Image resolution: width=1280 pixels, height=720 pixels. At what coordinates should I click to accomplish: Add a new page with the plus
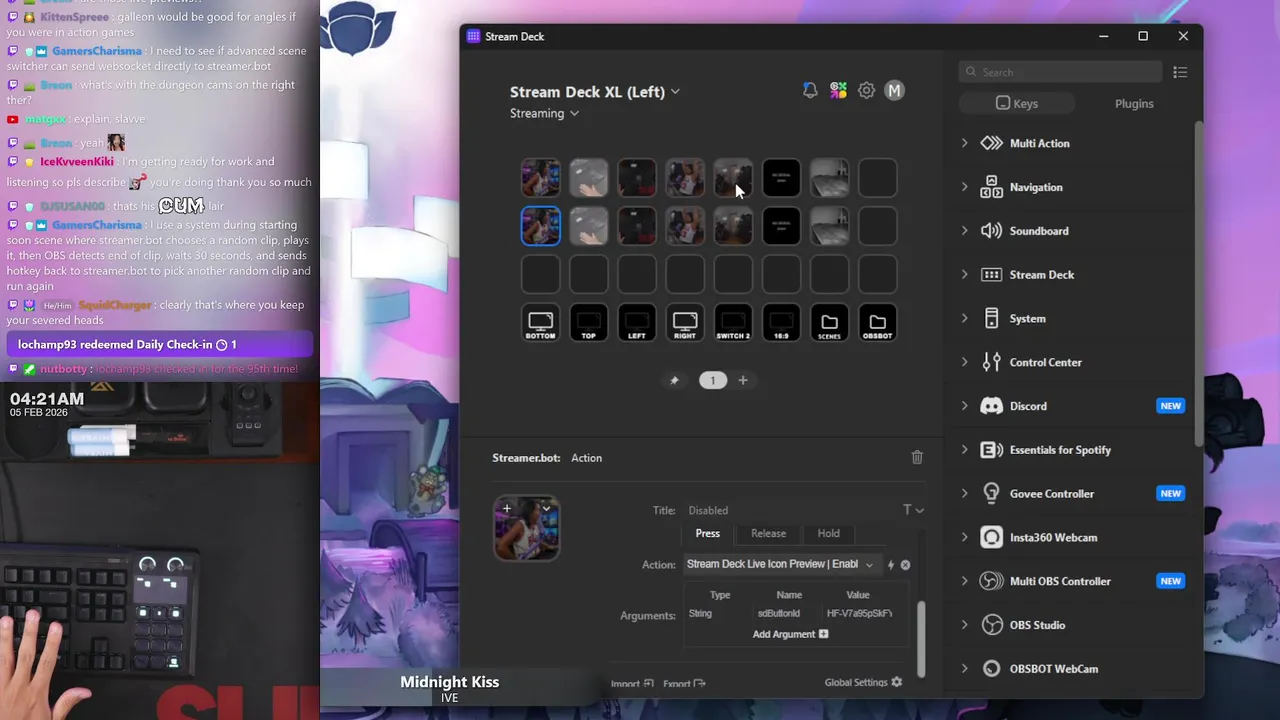coord(742,380)
